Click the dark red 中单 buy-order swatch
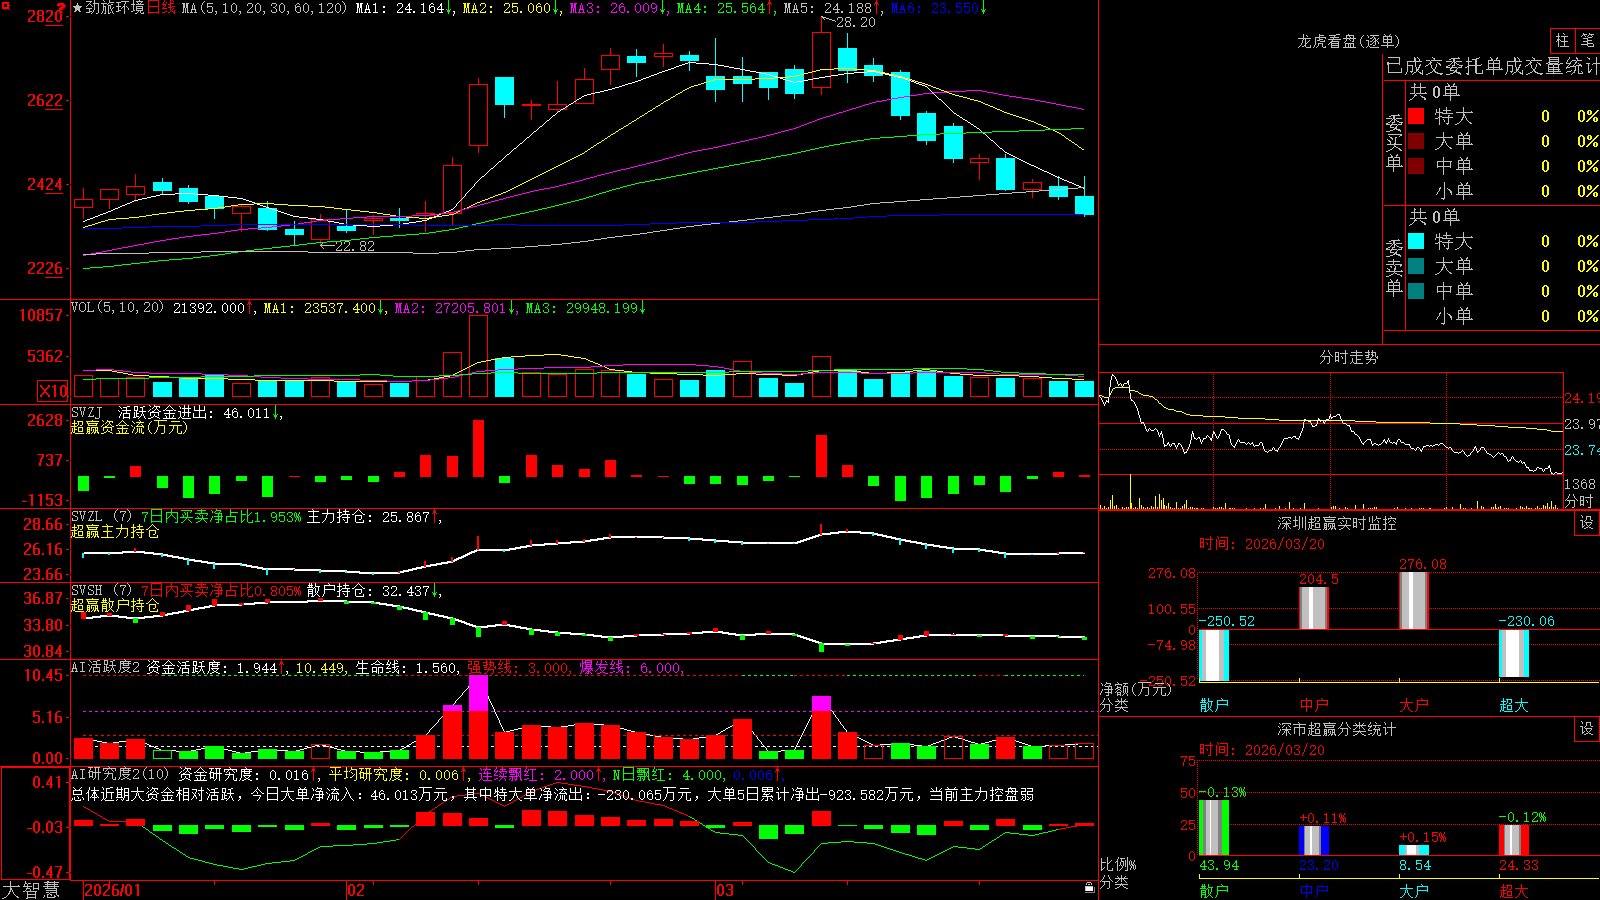This screenshot has height=900, width=1600. (x=1416, y=166)
